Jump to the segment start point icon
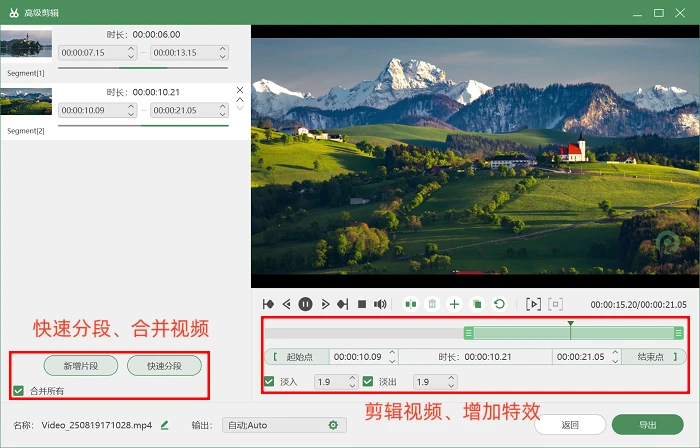The height and width of the screenshot is (448, 700). click(x=268, y=304)
